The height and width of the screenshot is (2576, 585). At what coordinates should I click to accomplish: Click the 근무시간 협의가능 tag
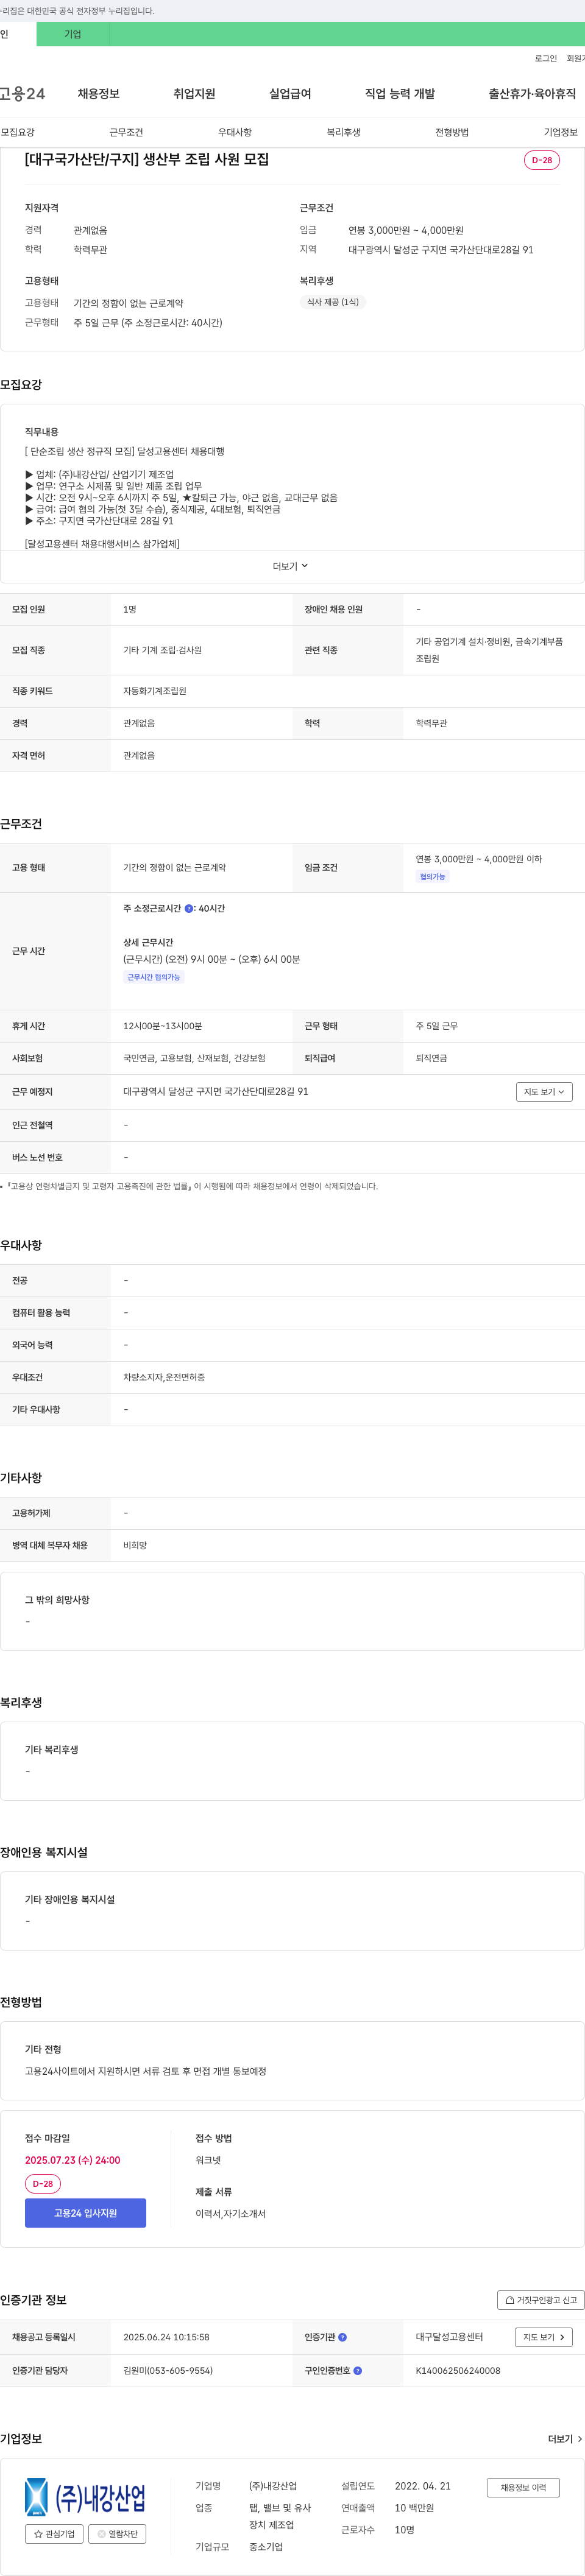[154, 977]
